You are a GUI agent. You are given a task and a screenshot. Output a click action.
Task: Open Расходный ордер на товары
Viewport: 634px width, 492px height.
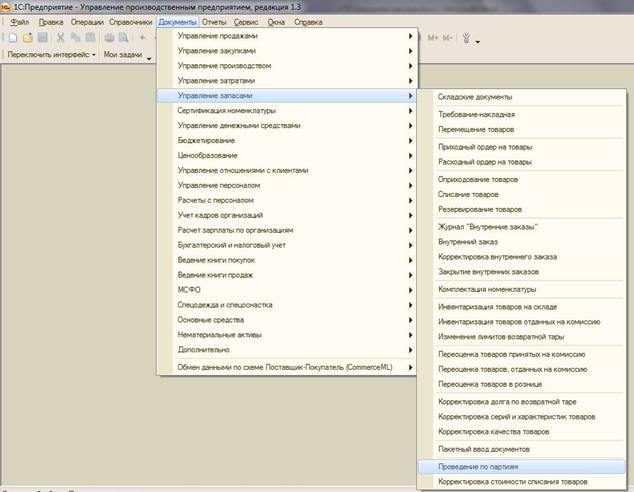click(522, 162)
